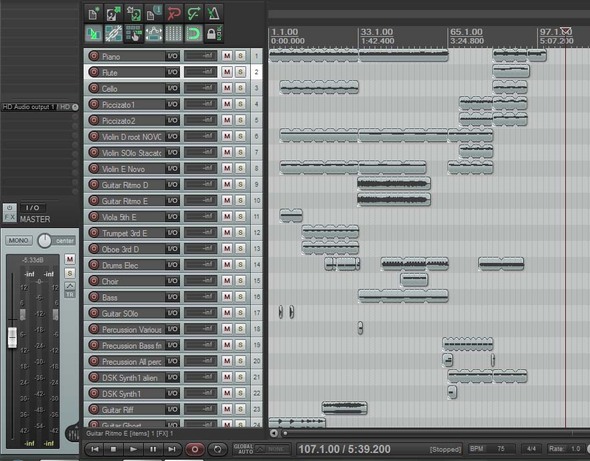The image size is (590, 461).
Task: Toggle grid lines toolbar icon
Action: [174, 34]
